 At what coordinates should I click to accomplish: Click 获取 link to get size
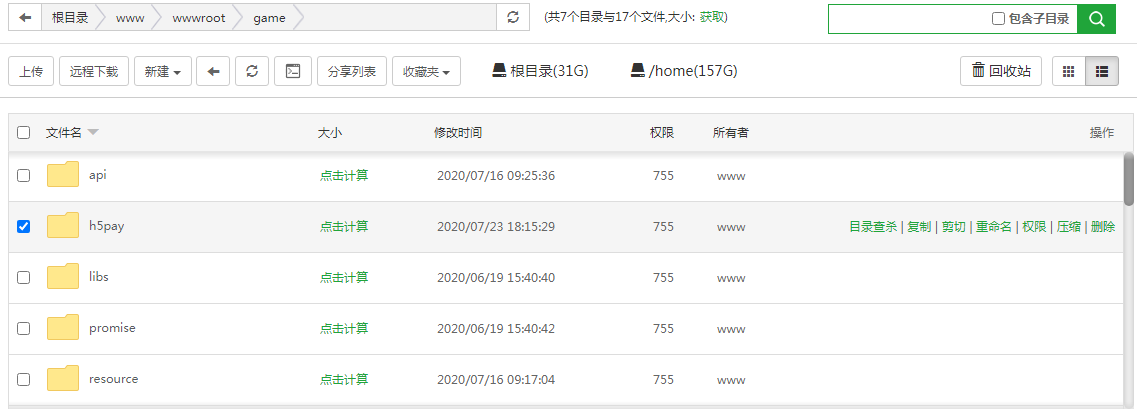(713, 17)
